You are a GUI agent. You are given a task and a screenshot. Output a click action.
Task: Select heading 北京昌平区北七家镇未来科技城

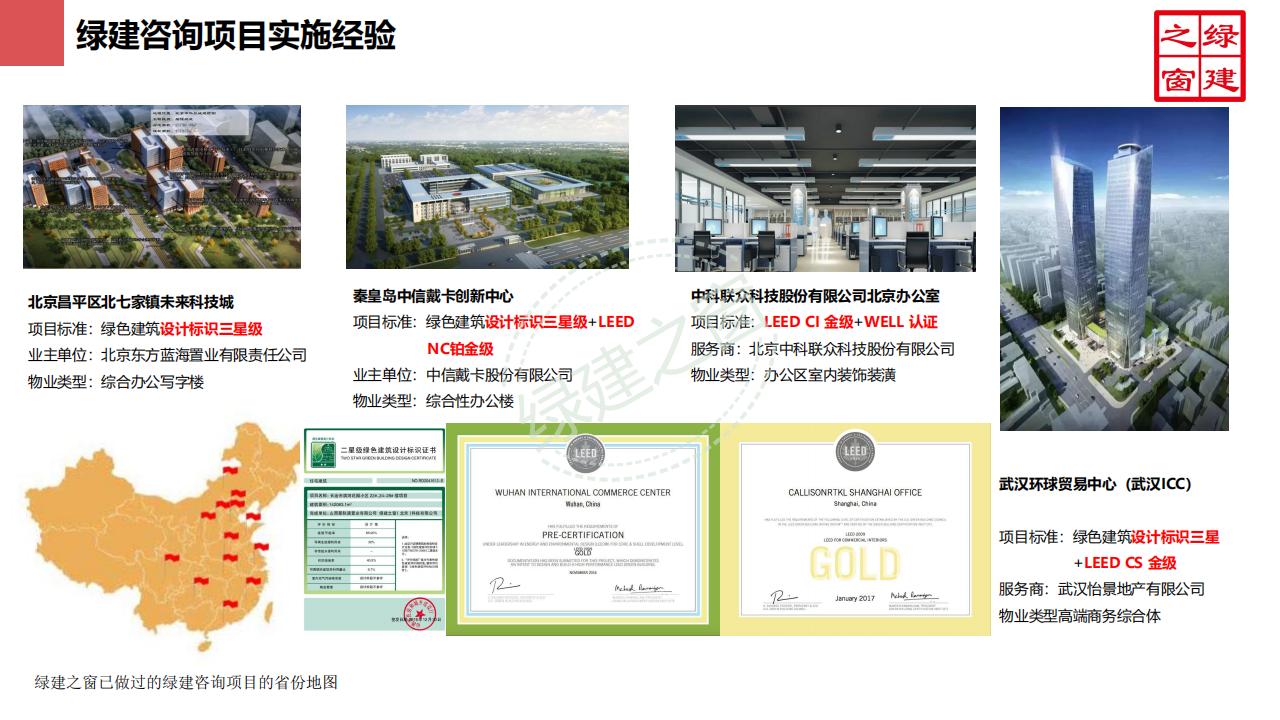tap(131, 301)
